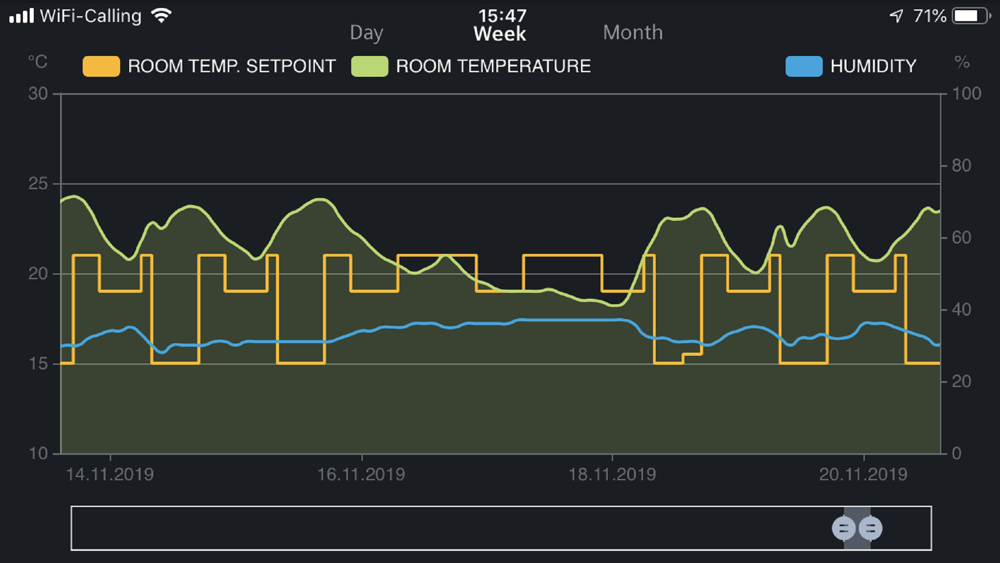The width and height of the screenshot is (1000, 563).
Task: Click the left range slider handle
Action: 844,528
